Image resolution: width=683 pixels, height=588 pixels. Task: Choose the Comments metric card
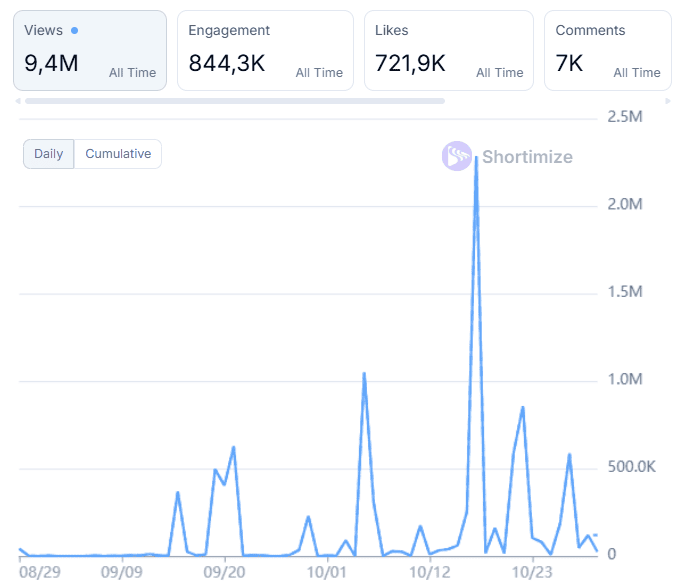607,51
